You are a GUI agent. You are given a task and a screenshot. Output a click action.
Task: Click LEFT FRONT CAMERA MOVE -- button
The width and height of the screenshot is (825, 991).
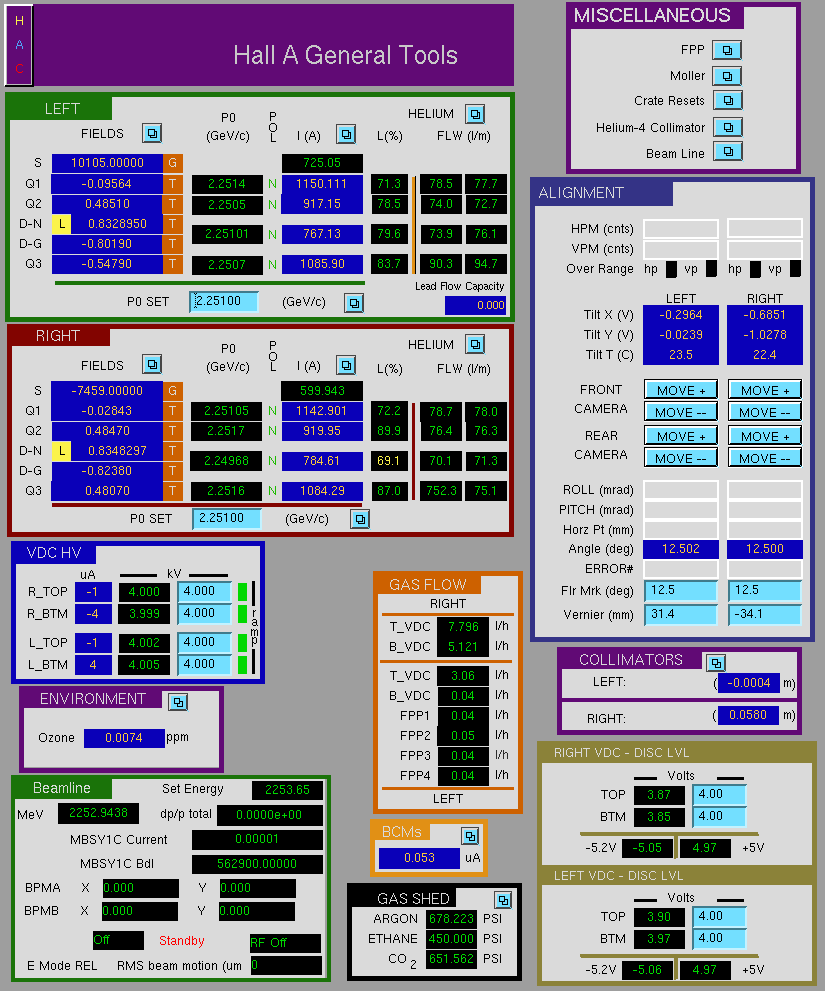681,412
